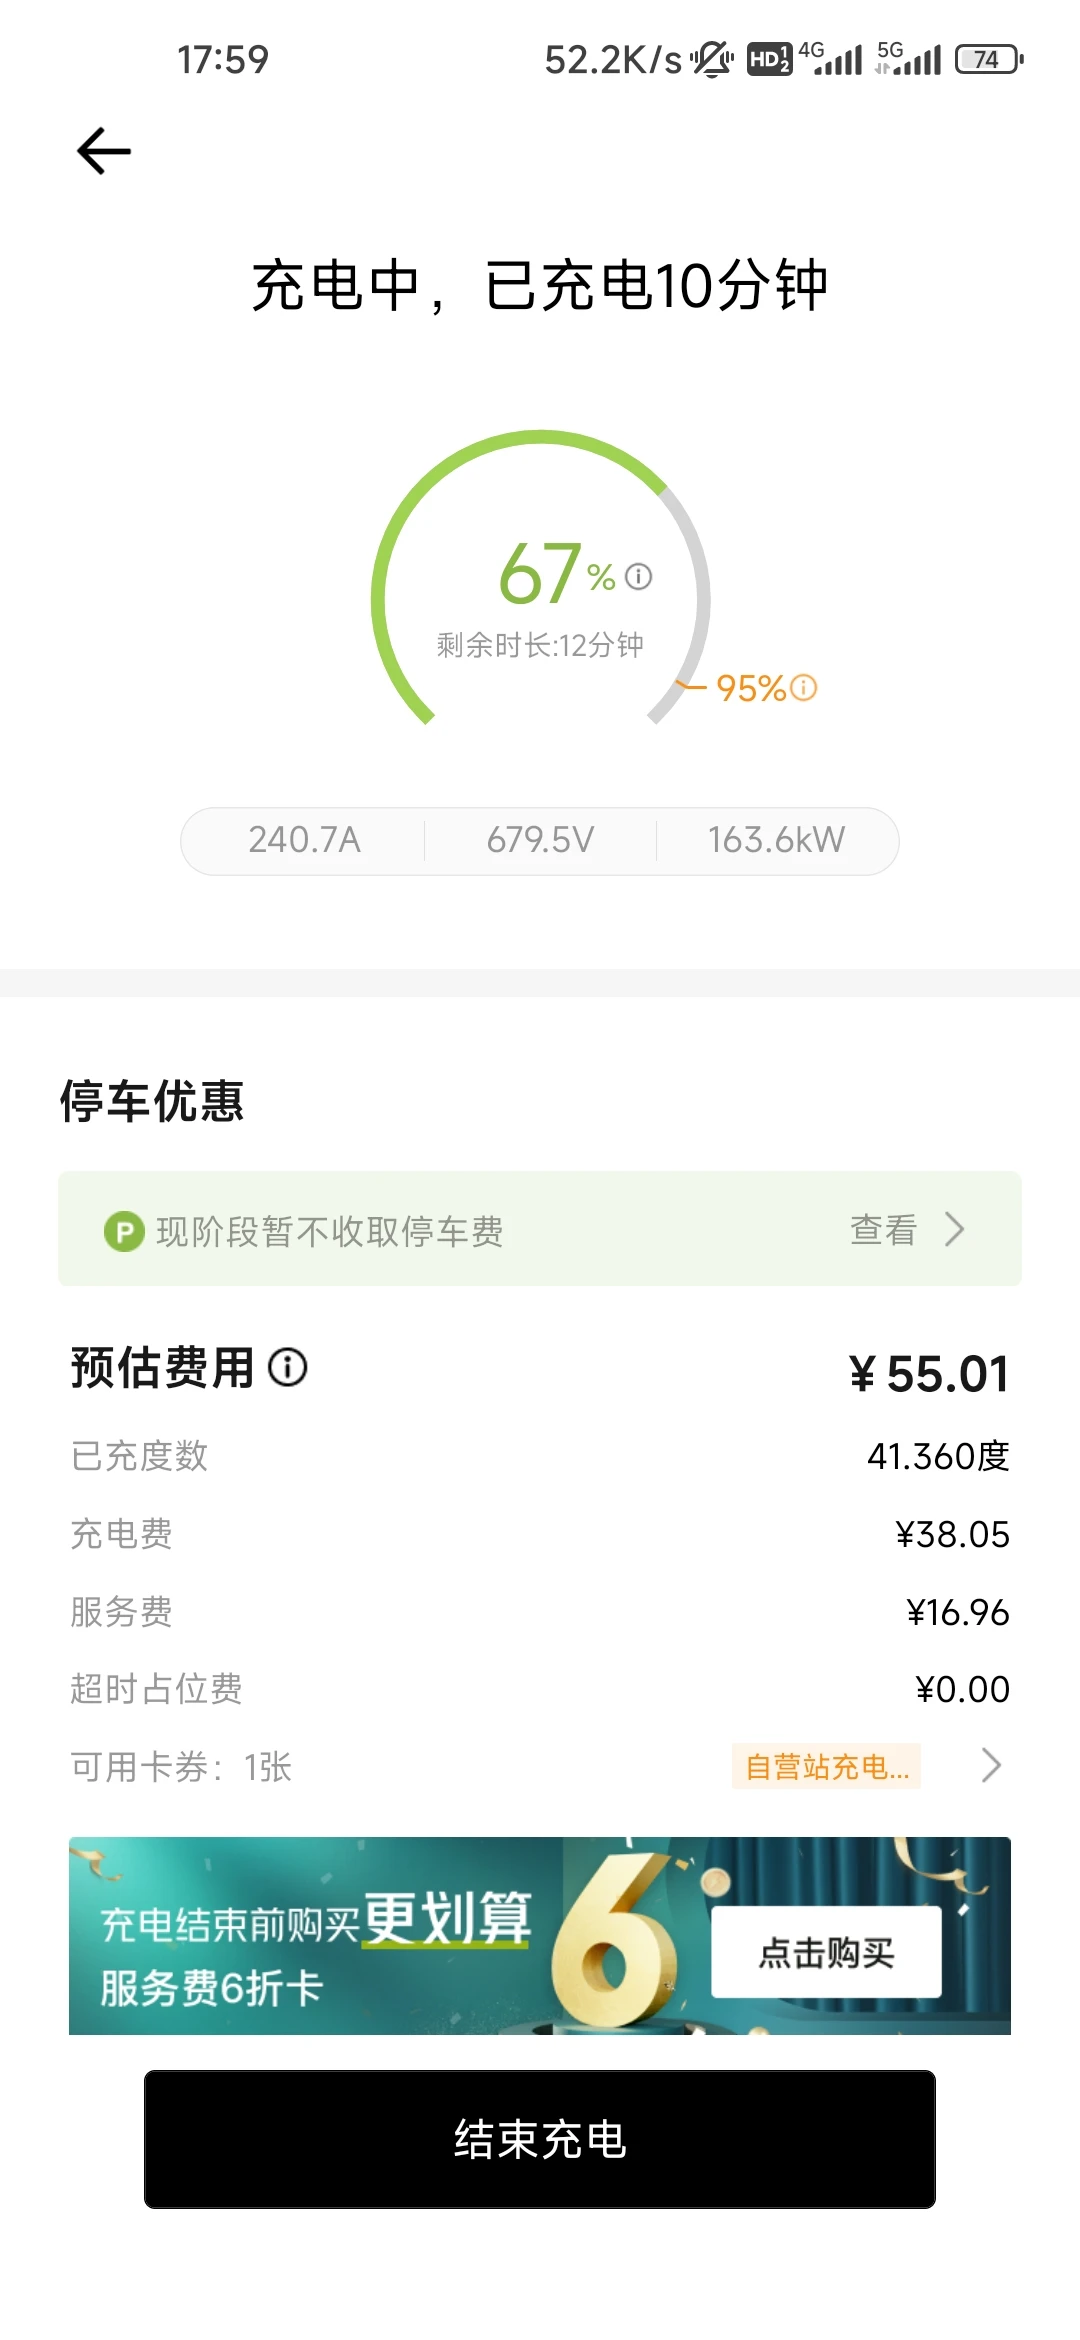Viewport: 1080px width, 2340px height.
Task: Tap the 163.6kW power reading
Action: click(x=776, y=840)
